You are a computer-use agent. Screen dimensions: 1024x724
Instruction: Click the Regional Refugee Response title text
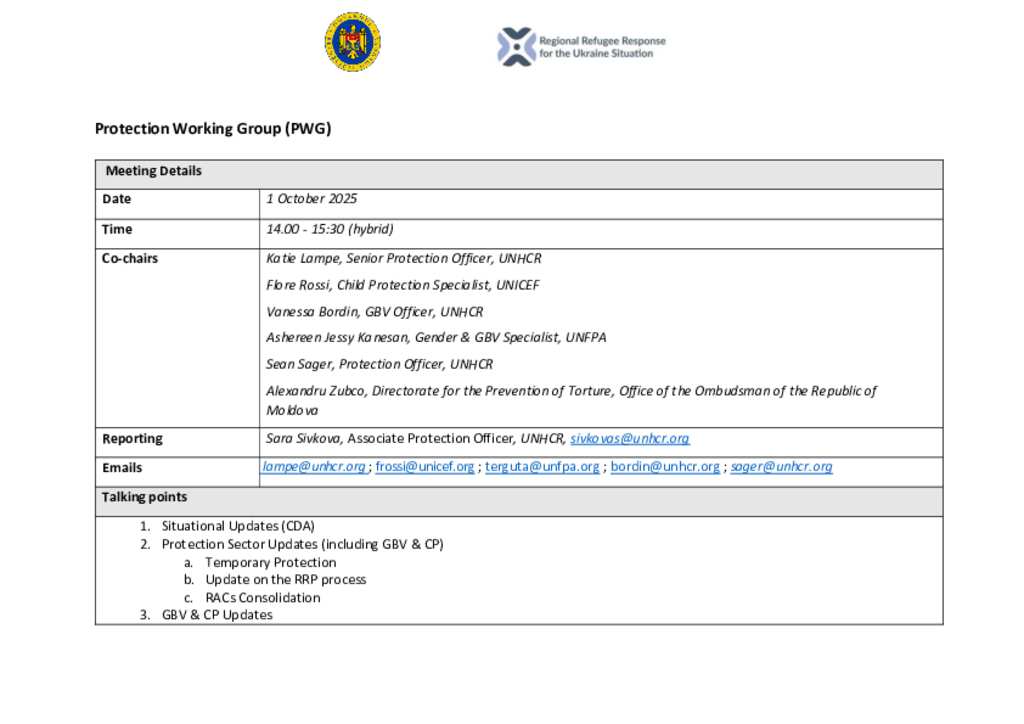pos(602,47)
